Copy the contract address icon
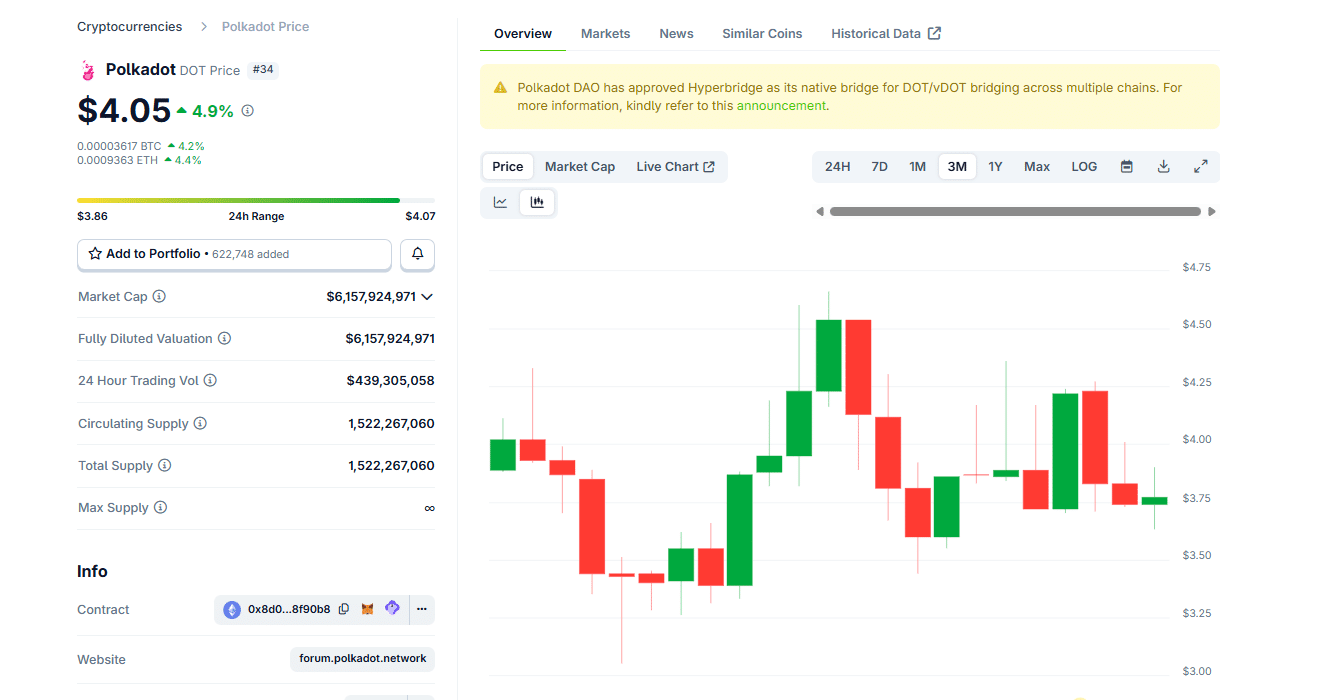This screenshot has width=1331, height=700. 344,609
